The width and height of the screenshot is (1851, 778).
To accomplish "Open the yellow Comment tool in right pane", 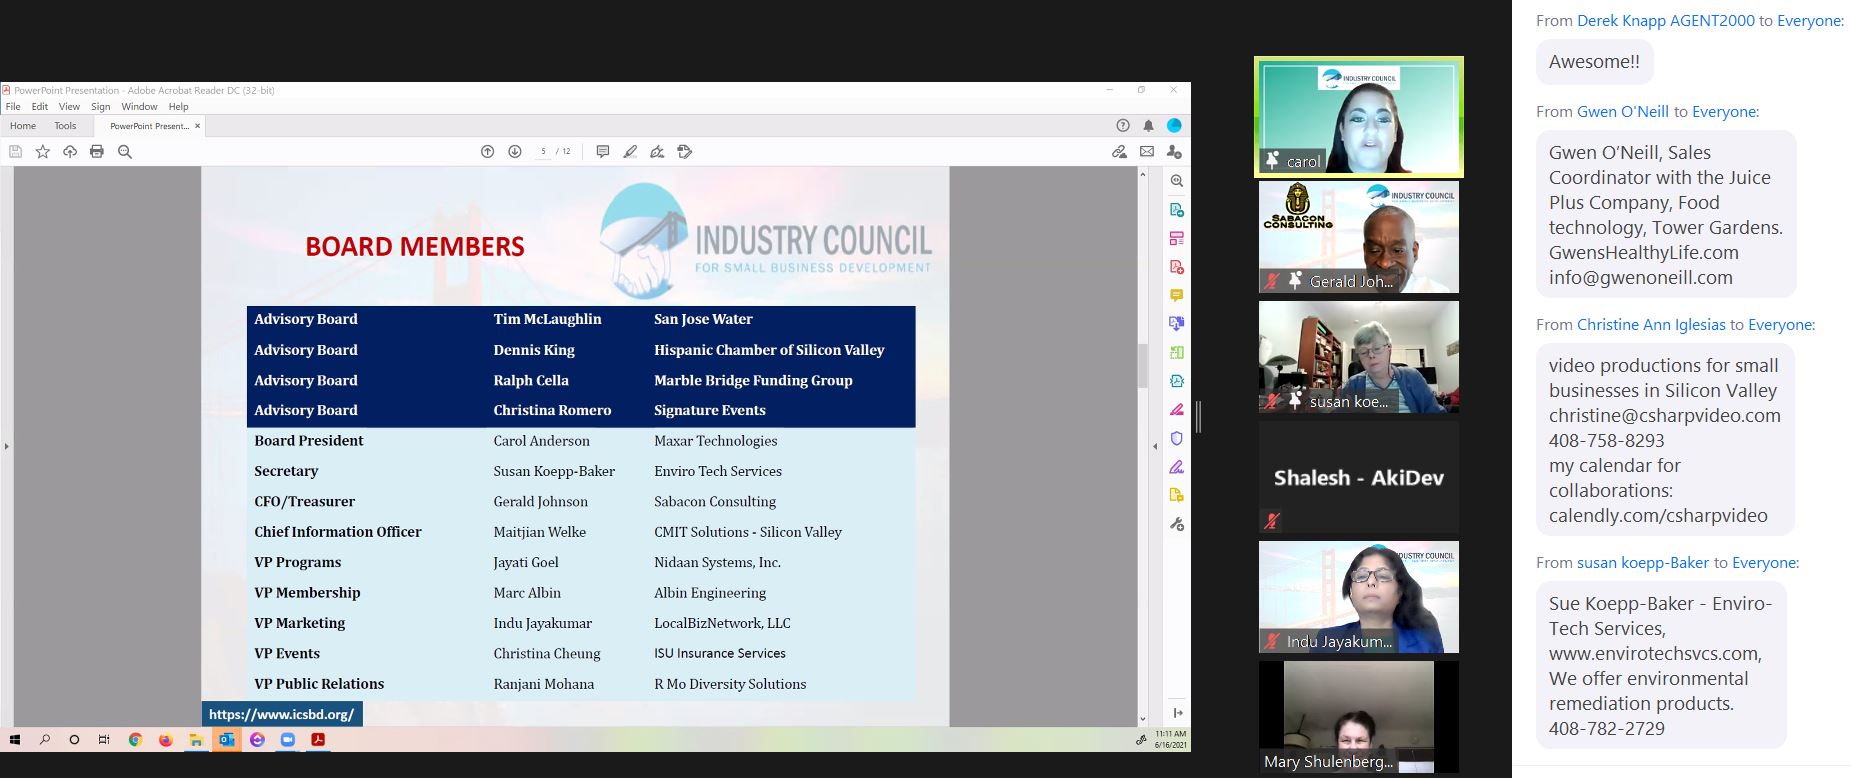I will 1177,295.
